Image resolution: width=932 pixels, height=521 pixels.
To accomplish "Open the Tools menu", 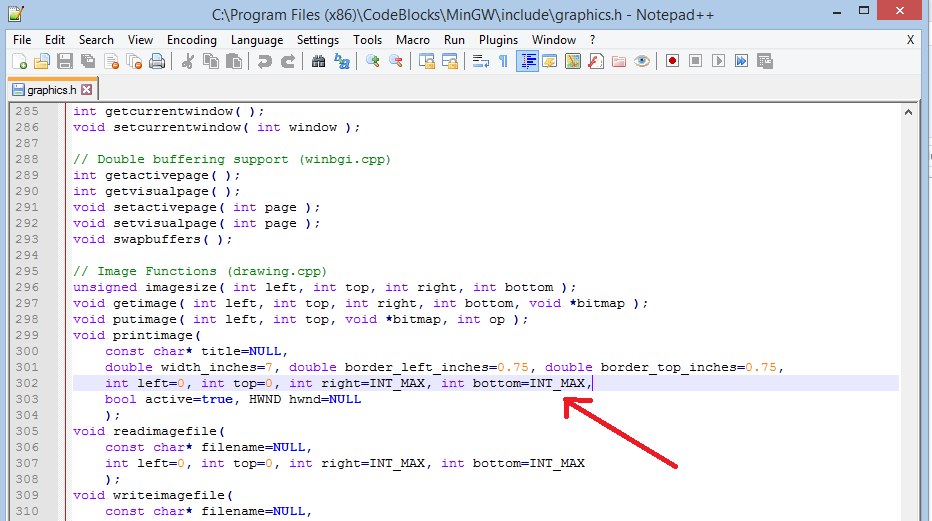I will (367, 40).
